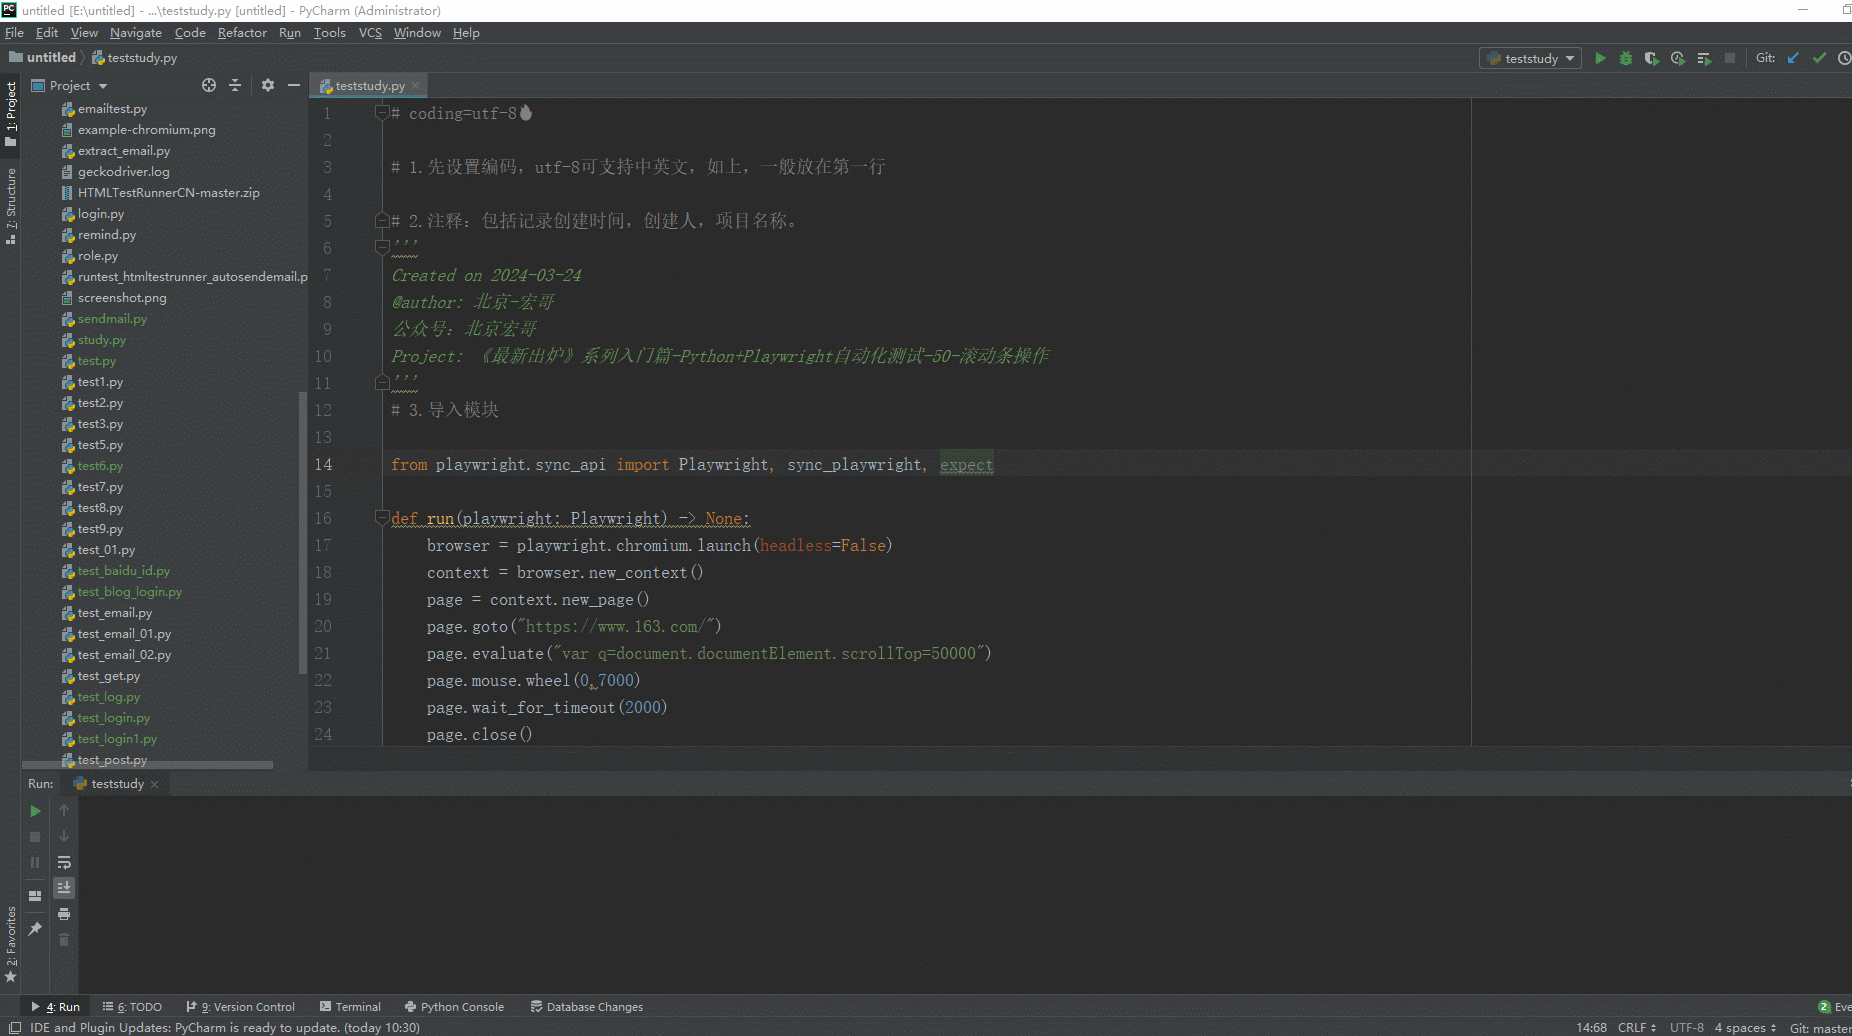Image resolution: width=1852 pixels, height=1036 pixels.
Task: Locate current file in Project tree
Action: (209, 85)
